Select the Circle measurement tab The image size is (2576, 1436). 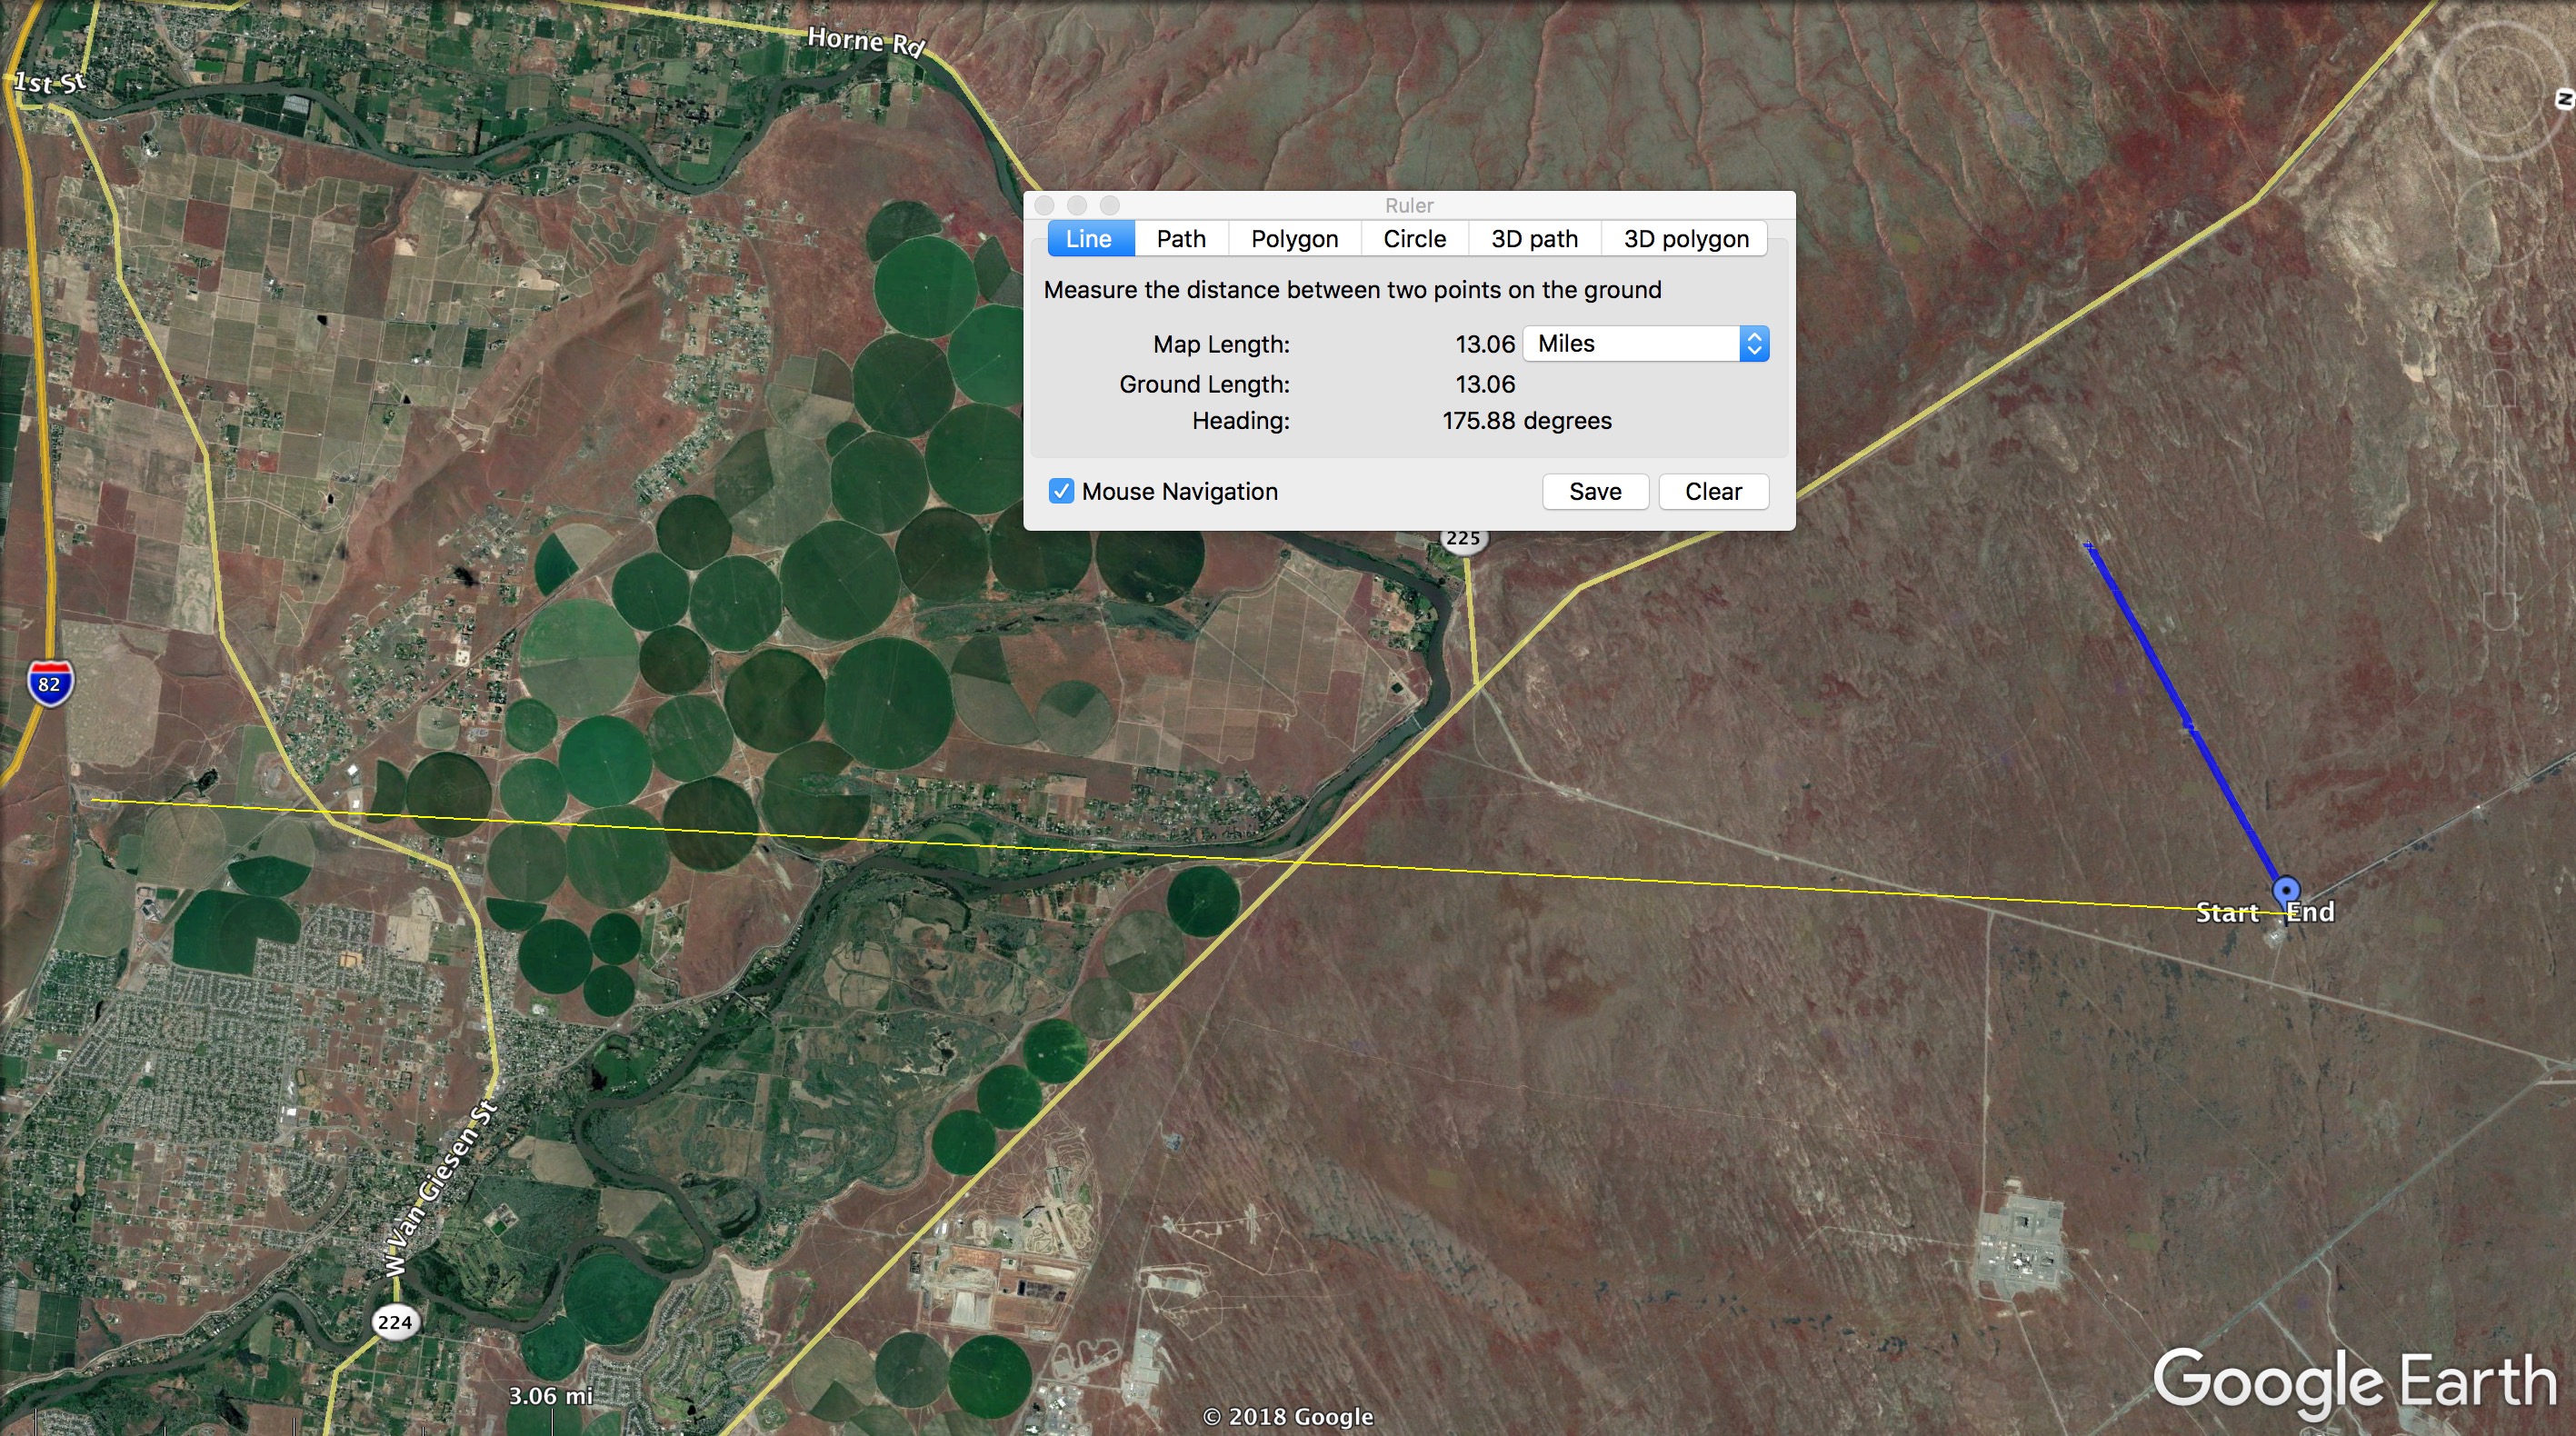pos(1414,239)
